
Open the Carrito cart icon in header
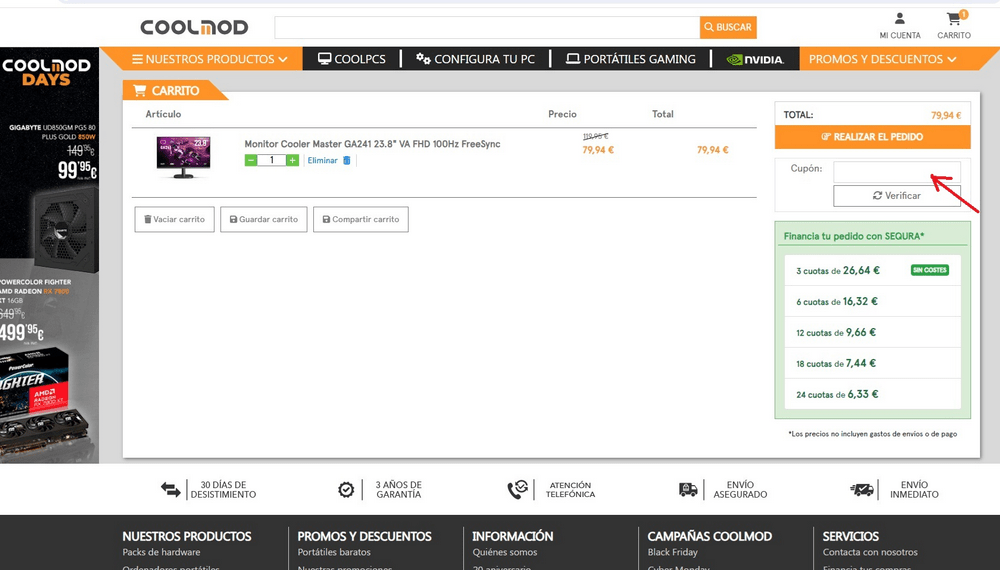(x=954, y=18)
